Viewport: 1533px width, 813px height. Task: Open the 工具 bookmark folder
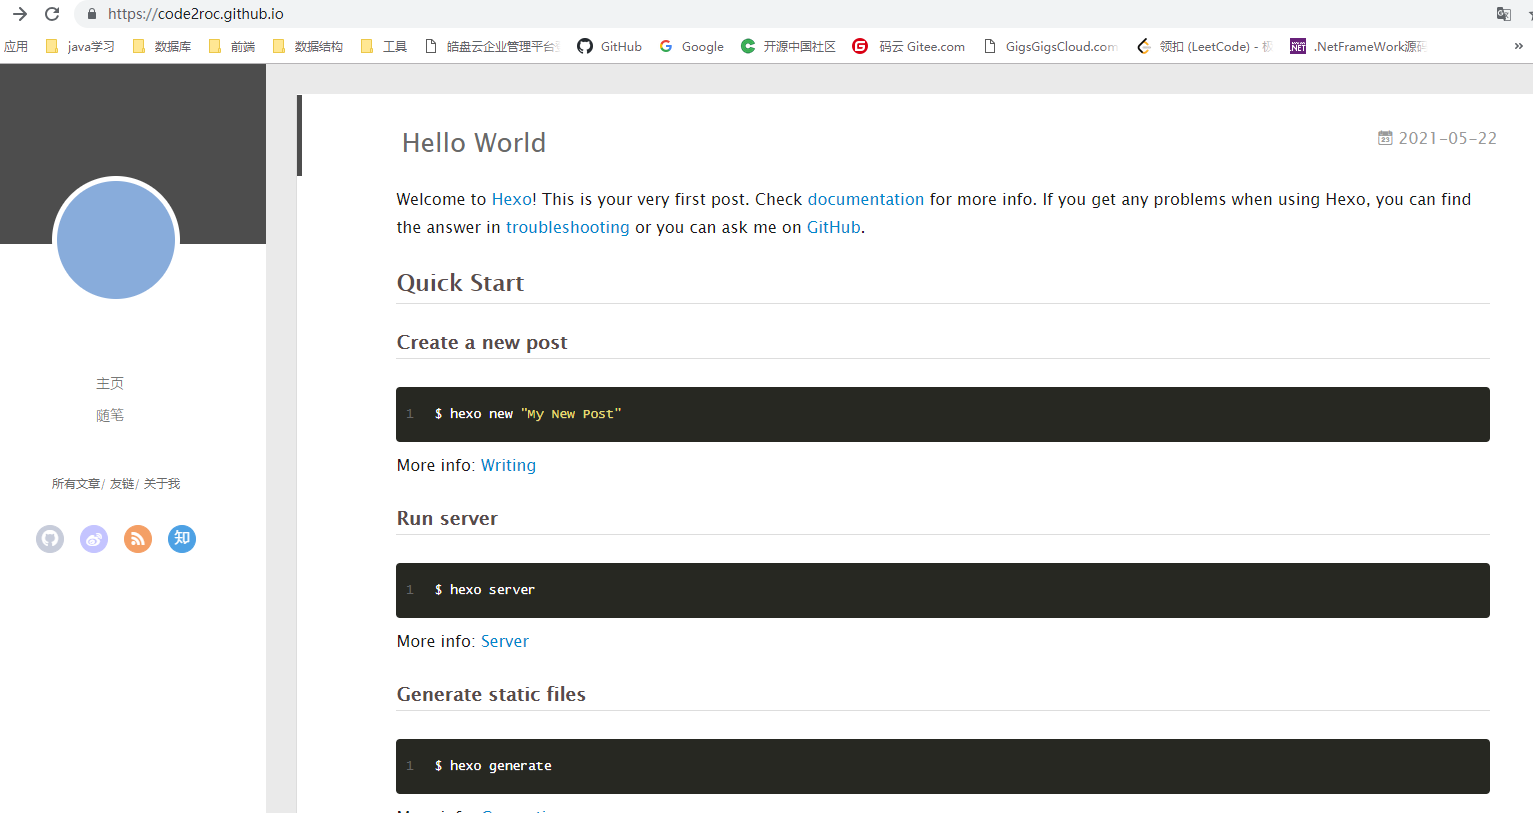pos(384,46)
